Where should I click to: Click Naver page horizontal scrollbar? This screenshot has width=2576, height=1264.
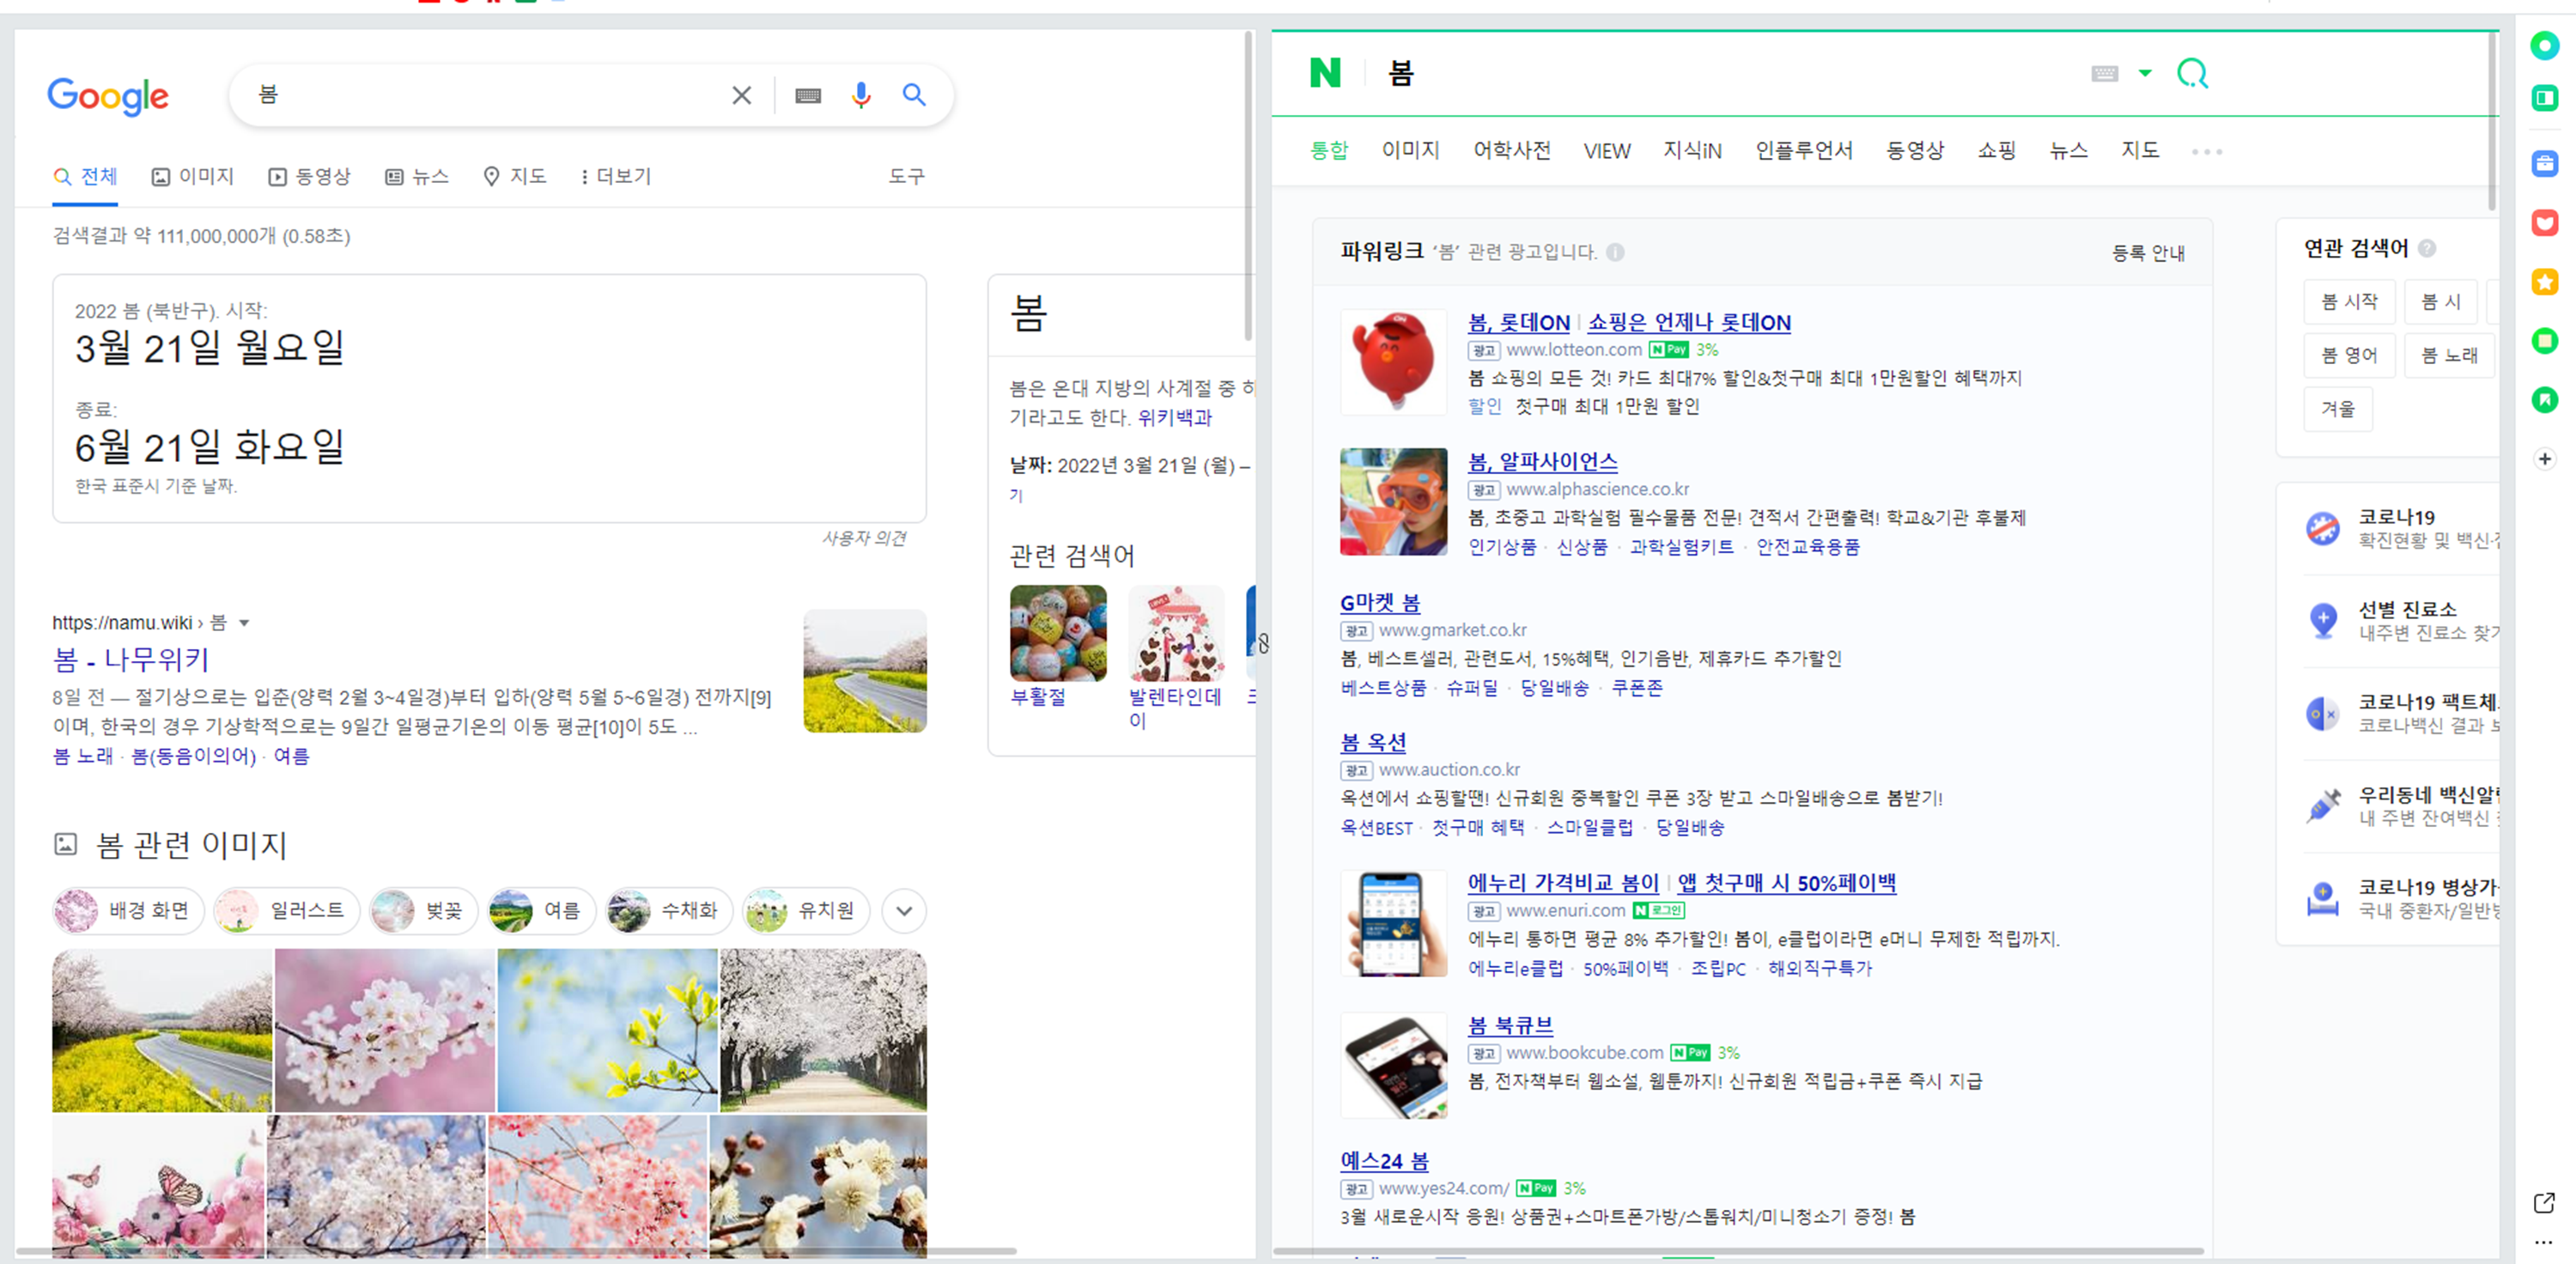[1738, 1251]
